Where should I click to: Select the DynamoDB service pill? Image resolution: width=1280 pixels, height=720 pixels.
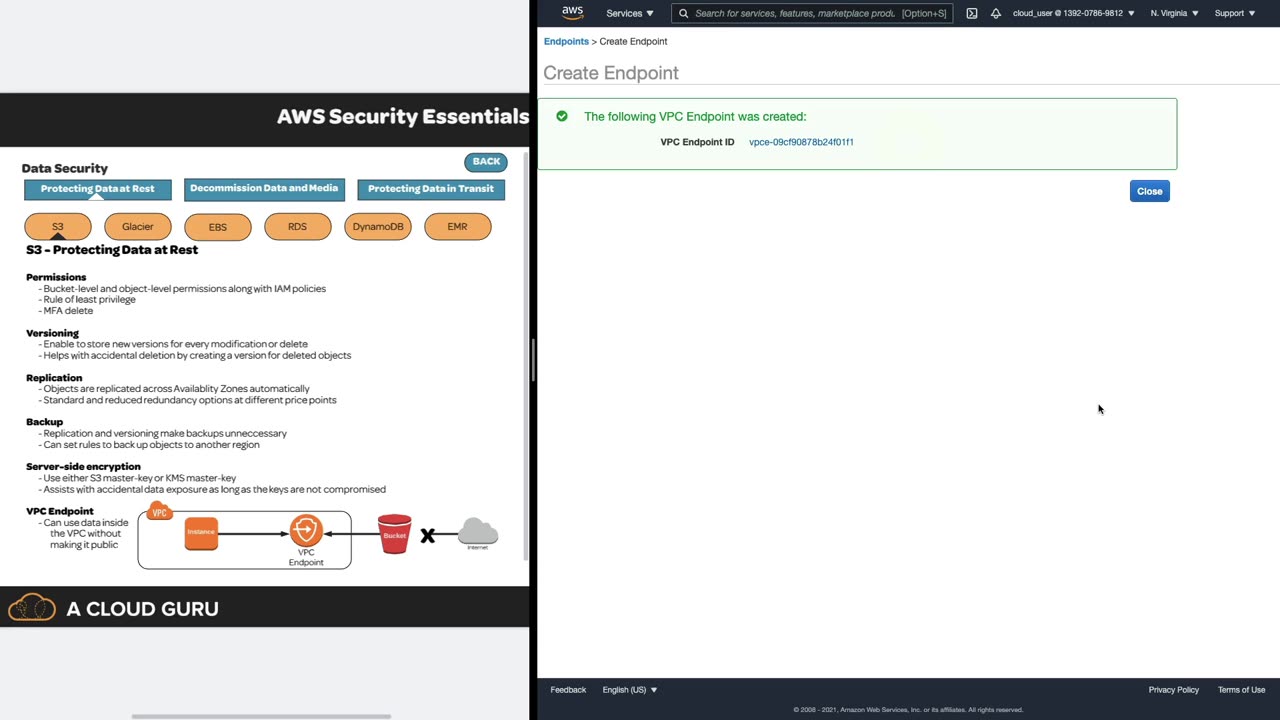[378, 226]
